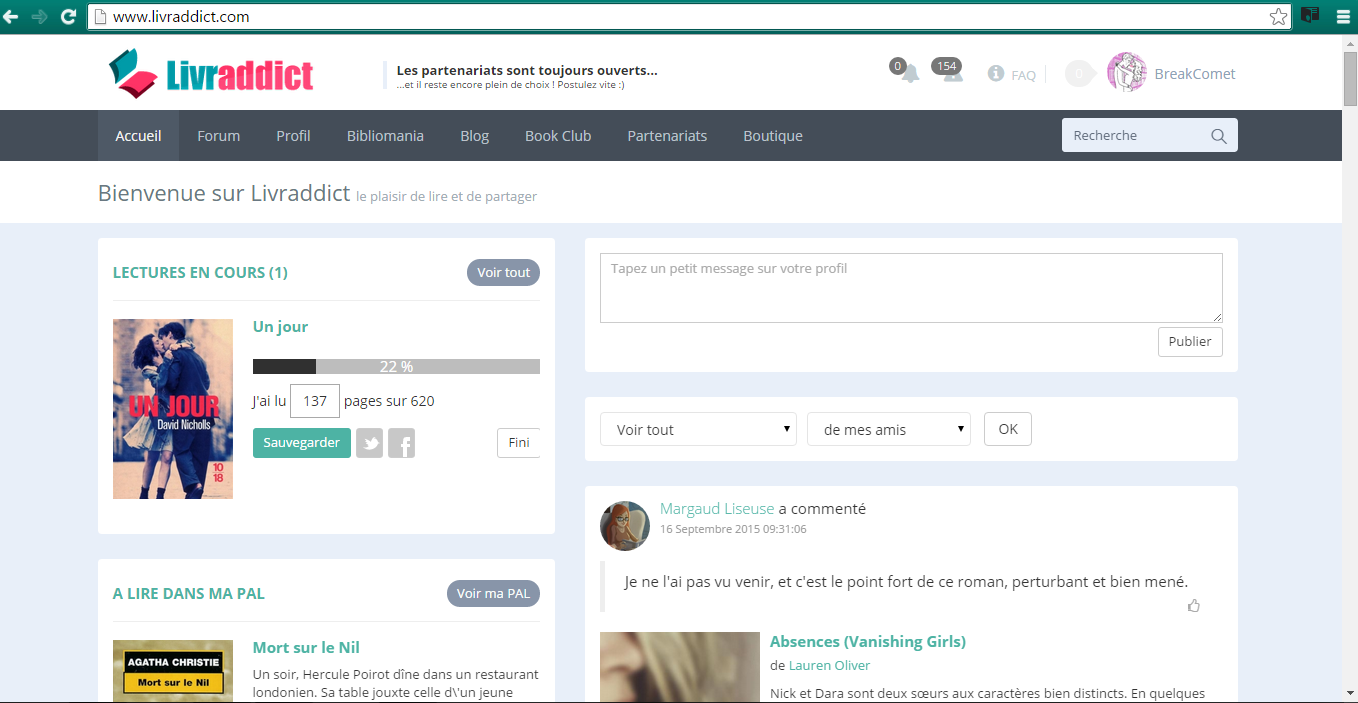Click the timestamp '16 Septembre 2015 09:31:06'
Screen dimensions: 1358x703
click(733, 529)
